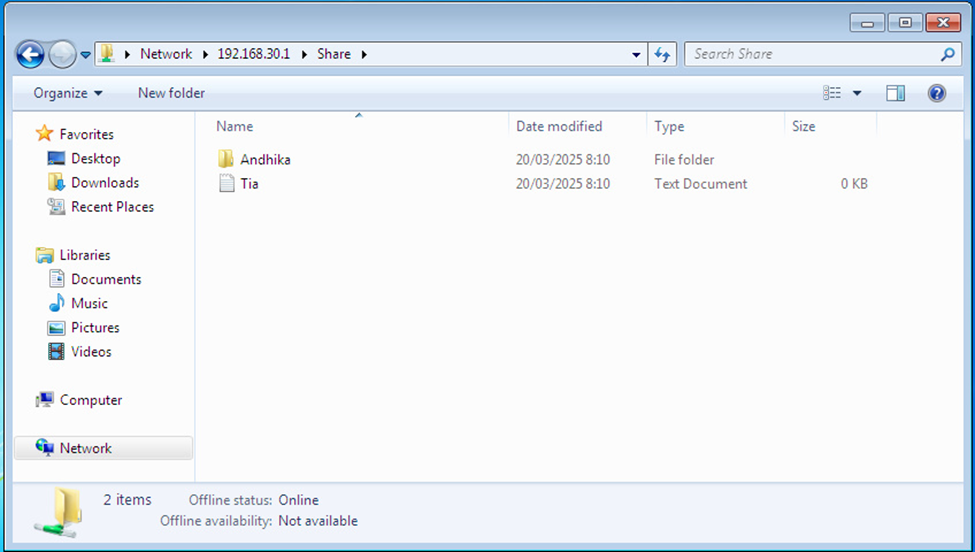Open the recent pages dropdown arrow
Image resolution: width=975 pixels, height=552 pixels.
pos(85,55)
